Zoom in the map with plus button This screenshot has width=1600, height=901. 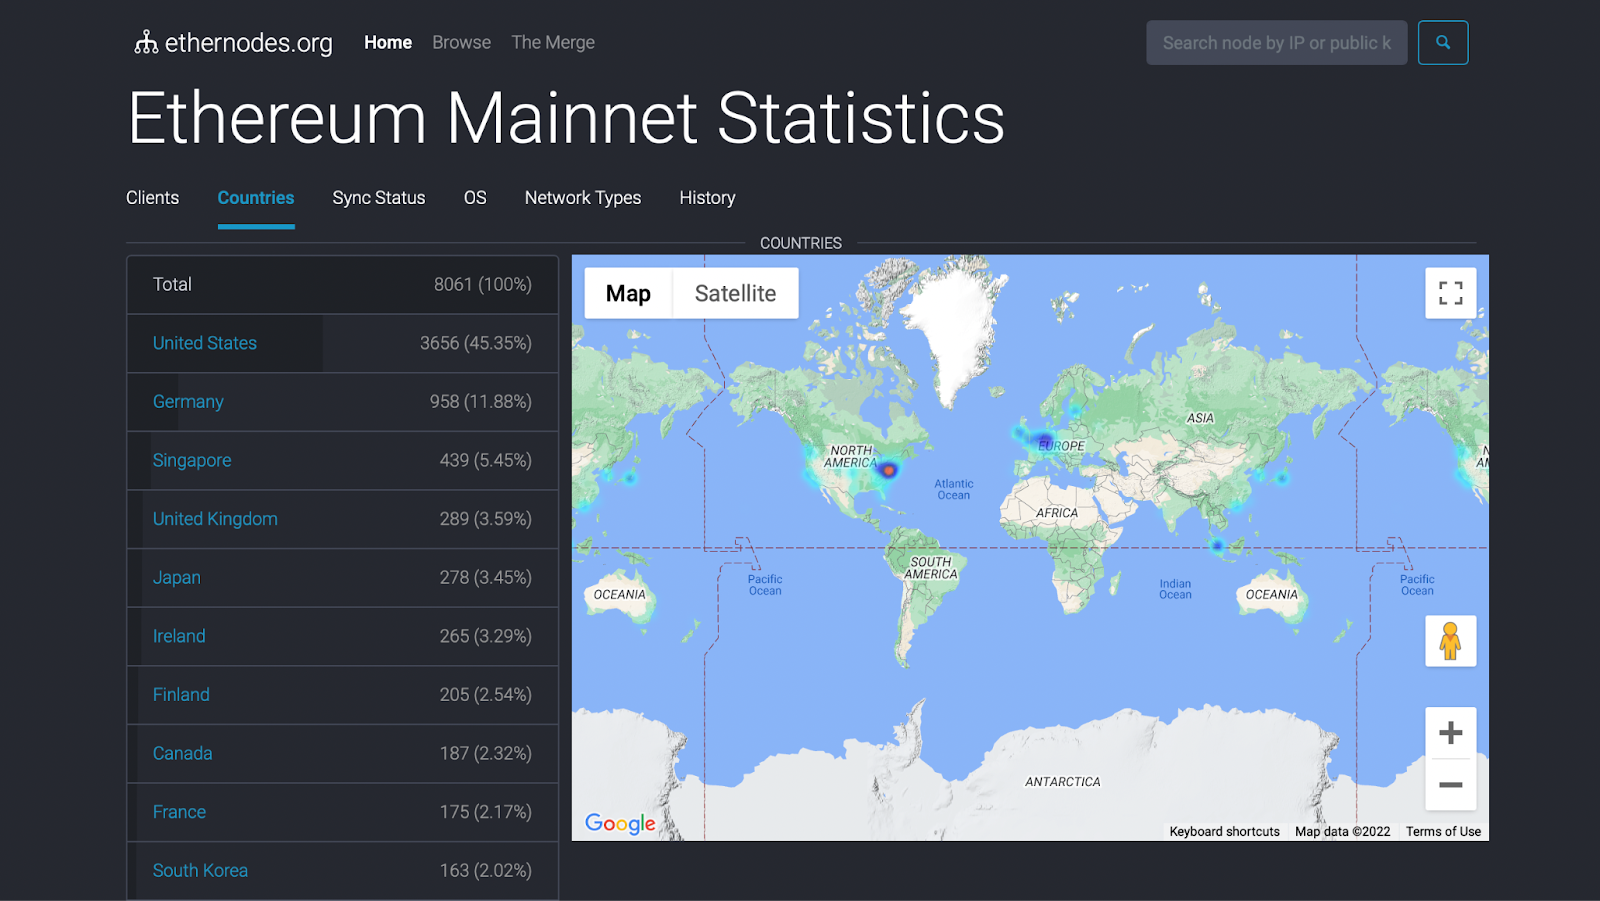coord(1451,733)
